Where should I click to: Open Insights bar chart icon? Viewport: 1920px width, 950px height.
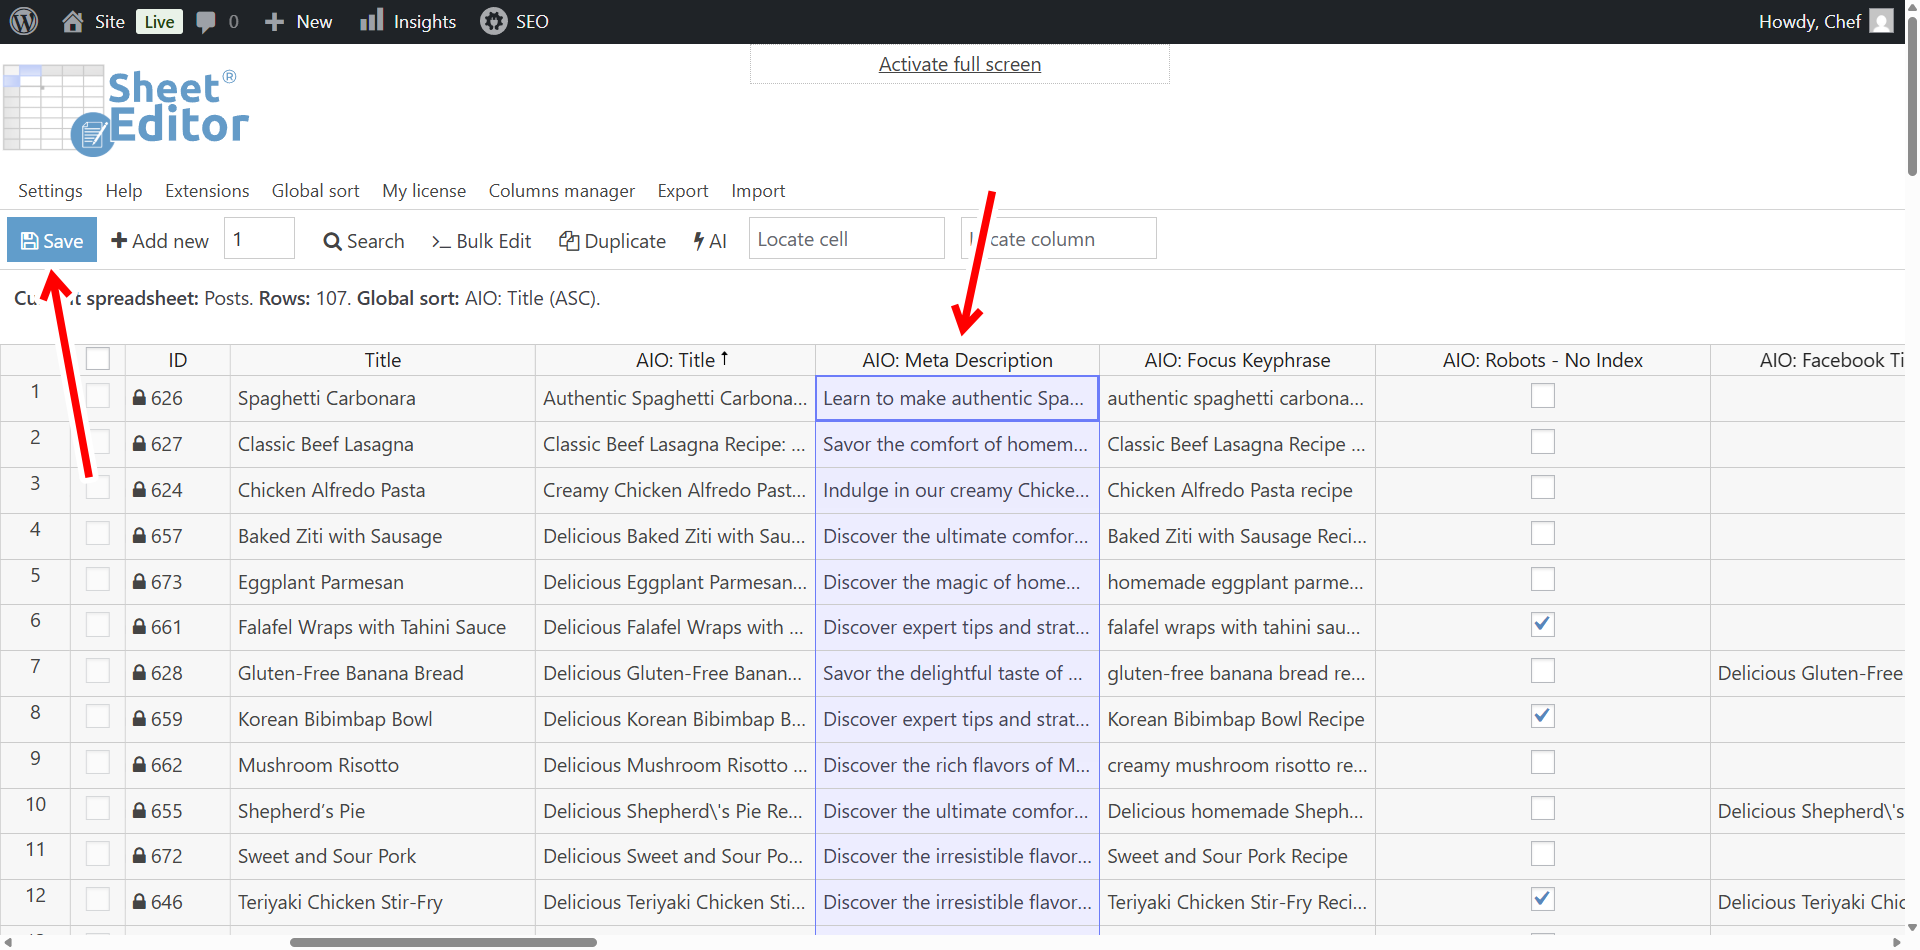pyautogui.click(x=371, y=21)
